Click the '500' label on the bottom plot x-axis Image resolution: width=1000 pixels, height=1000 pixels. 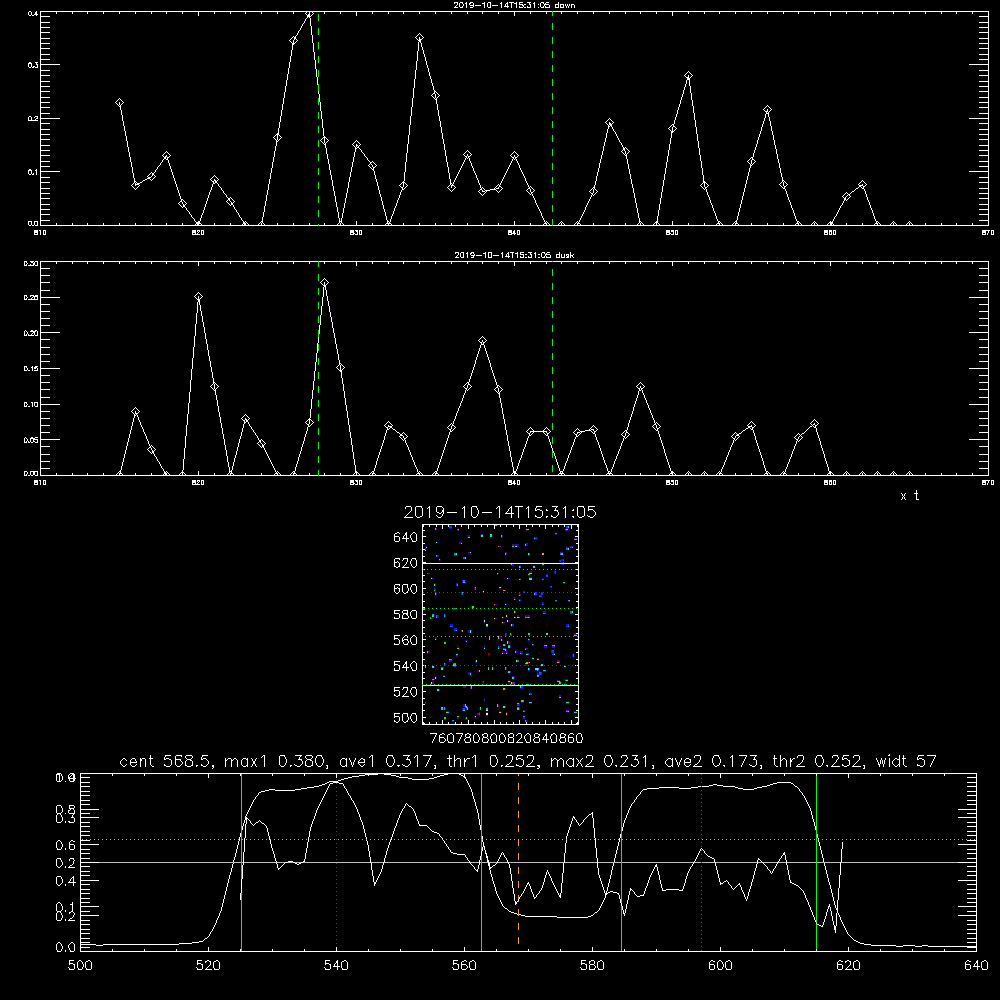(80, 966)
